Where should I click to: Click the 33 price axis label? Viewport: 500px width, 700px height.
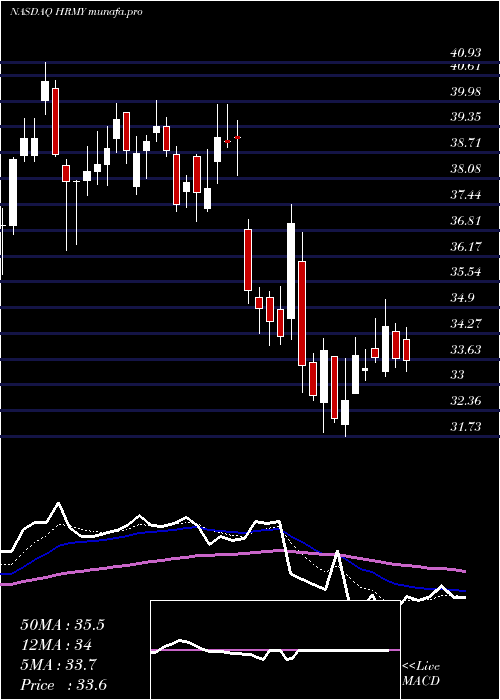pos(458,375)
